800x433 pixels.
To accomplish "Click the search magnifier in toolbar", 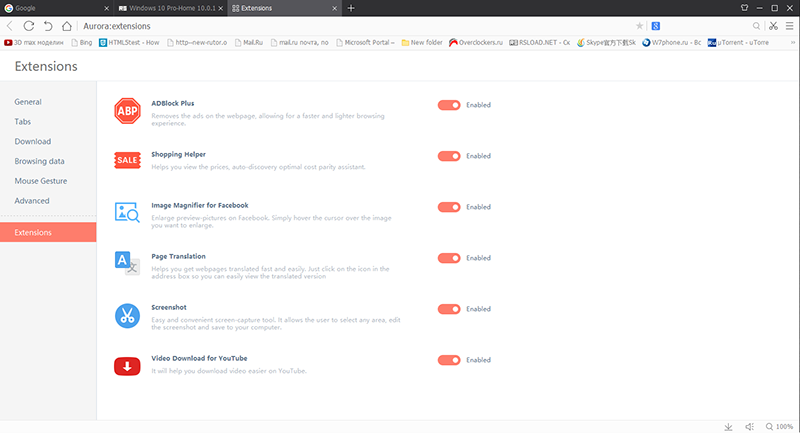I will point(756,26).
